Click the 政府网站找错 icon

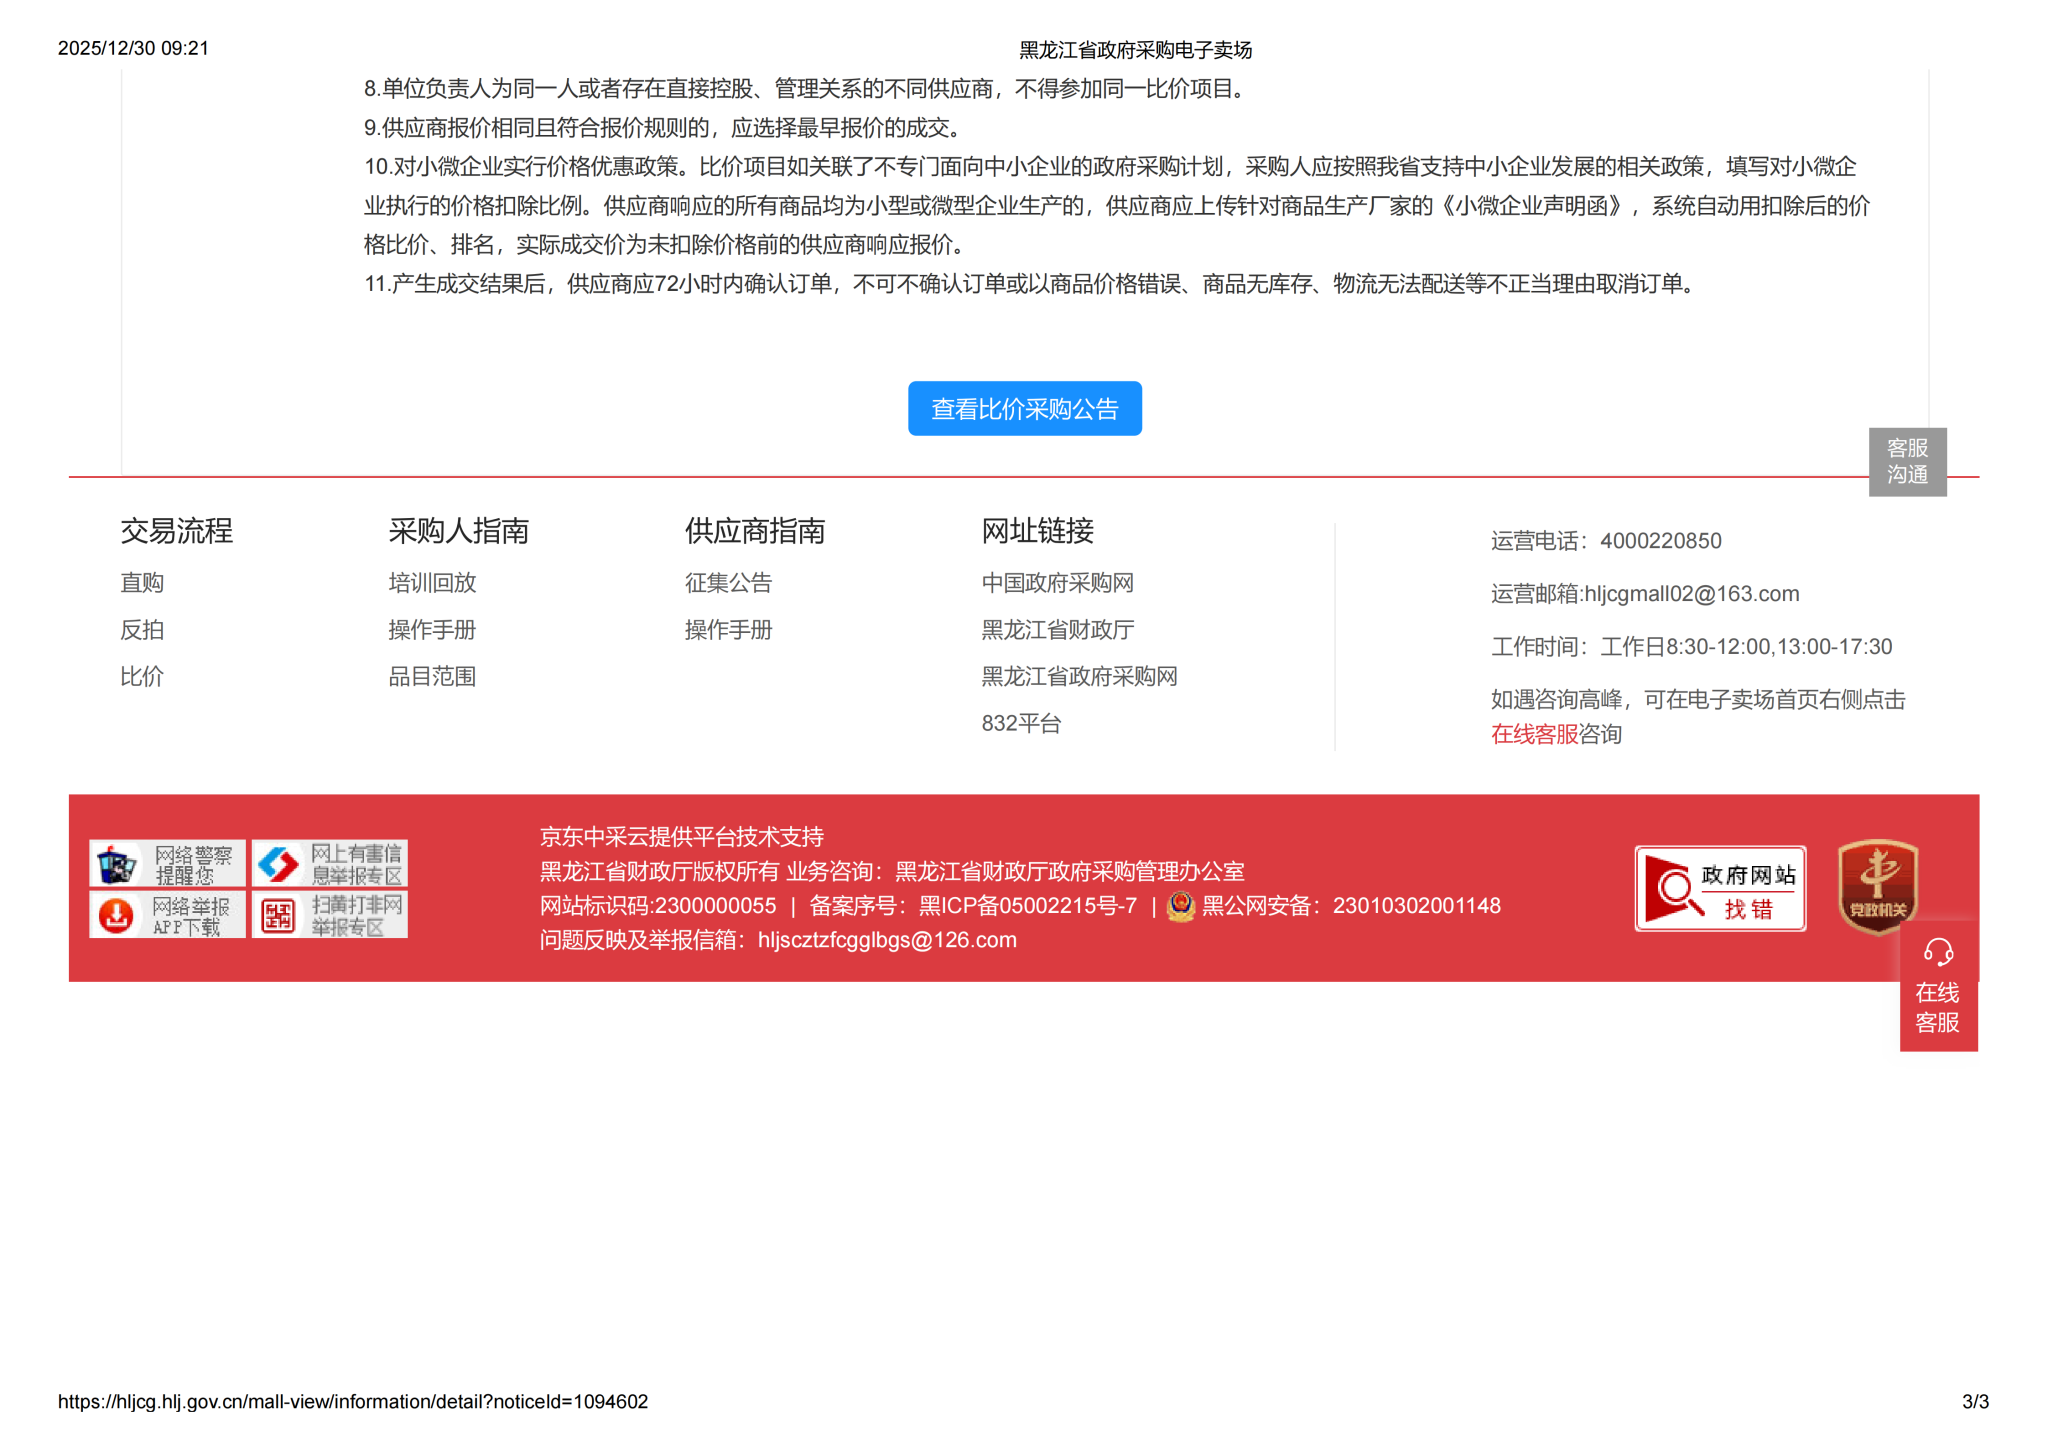point(1719,889)
